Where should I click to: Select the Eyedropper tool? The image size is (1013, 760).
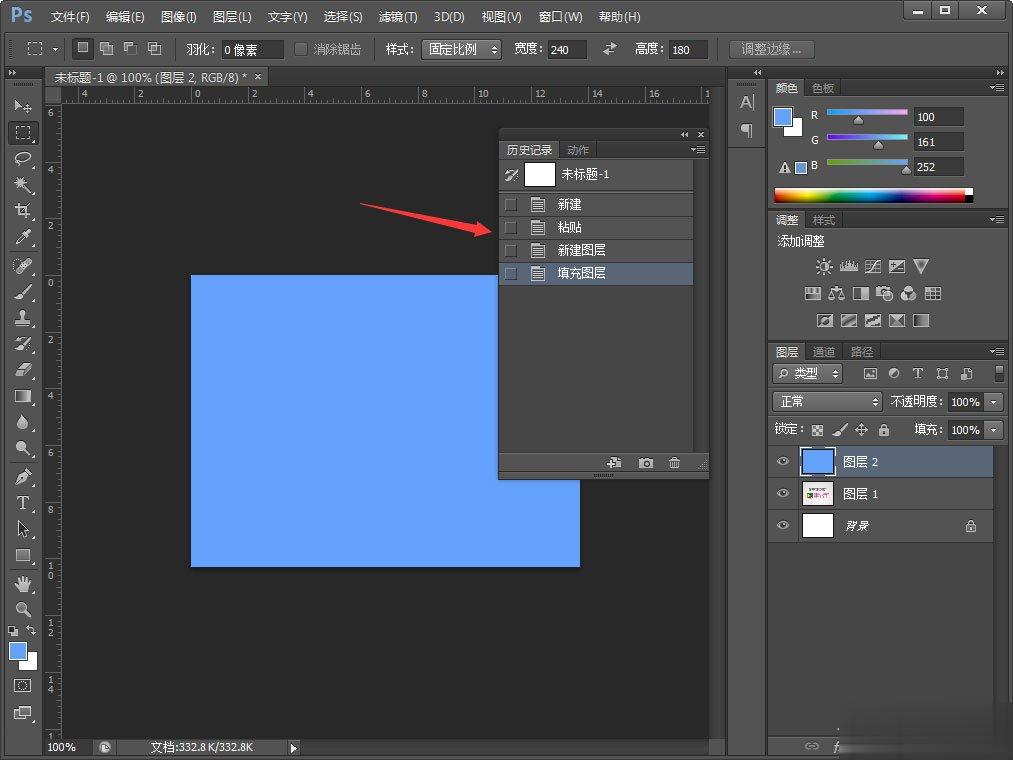[x=23, y=237]
